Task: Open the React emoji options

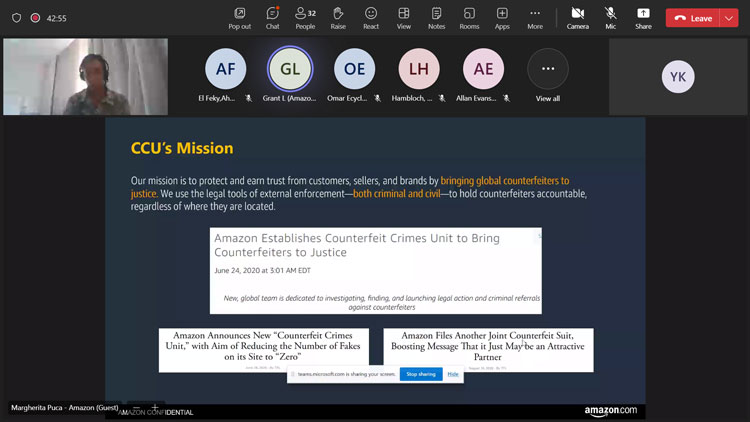Action: [x=371, y=17]
